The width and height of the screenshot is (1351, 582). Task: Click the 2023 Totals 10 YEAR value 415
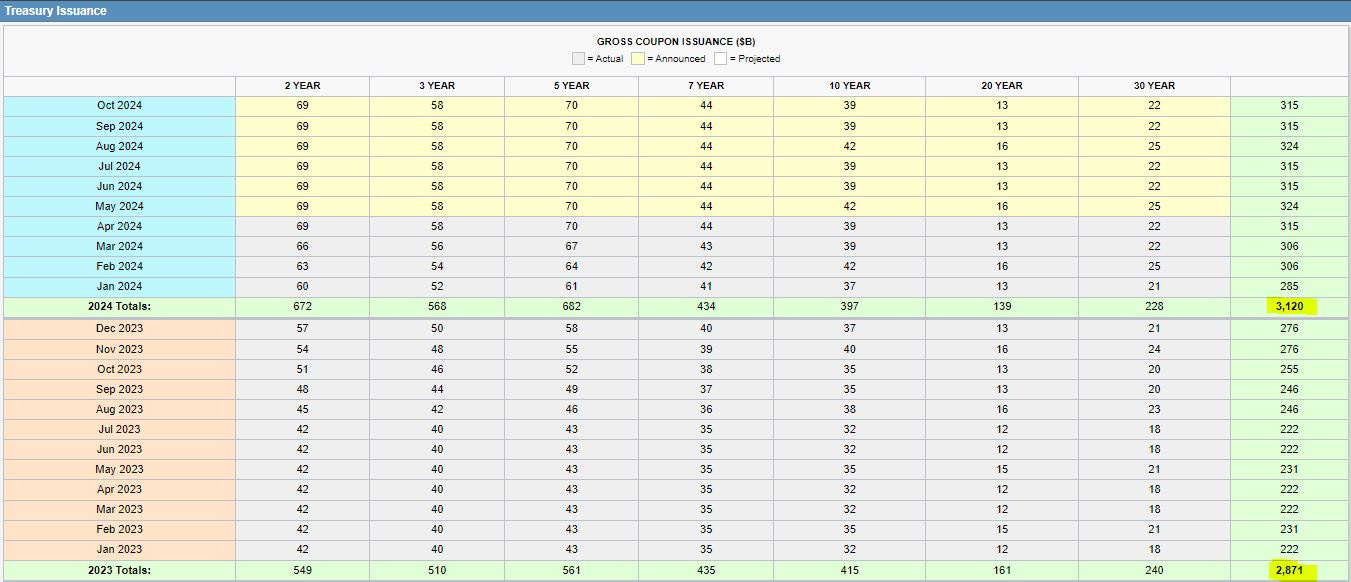[849, 570]
